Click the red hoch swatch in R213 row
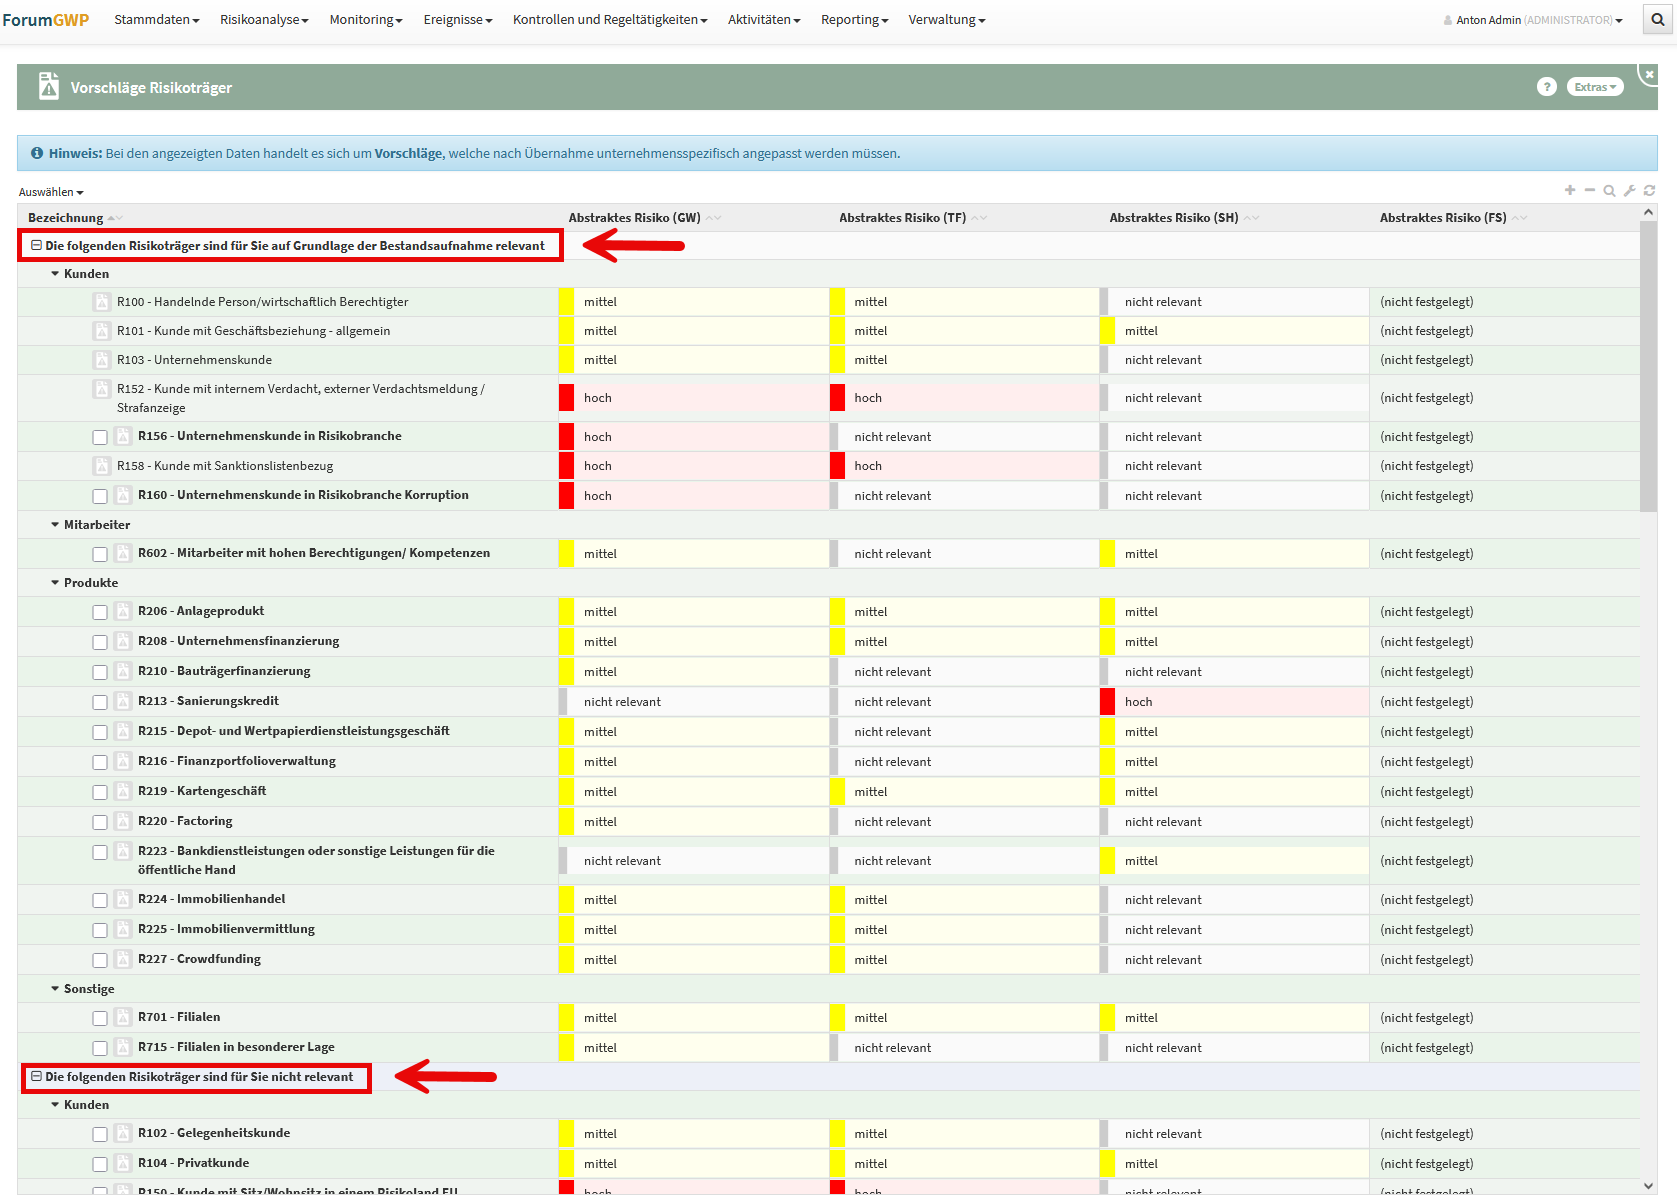Screen dimensions: 1677x1198 [1107, 702]
